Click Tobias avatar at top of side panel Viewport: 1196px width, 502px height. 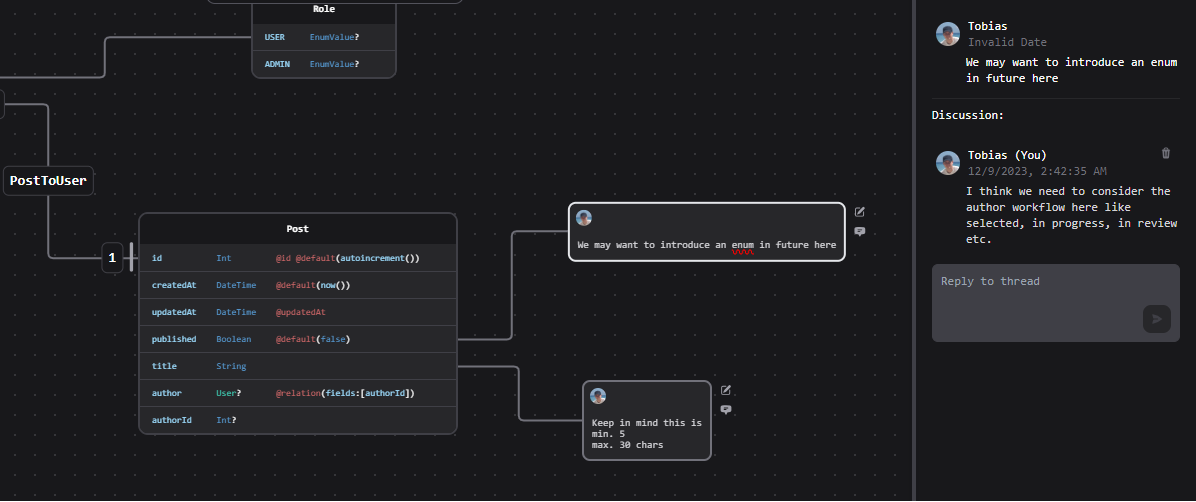tap(948, 34)
